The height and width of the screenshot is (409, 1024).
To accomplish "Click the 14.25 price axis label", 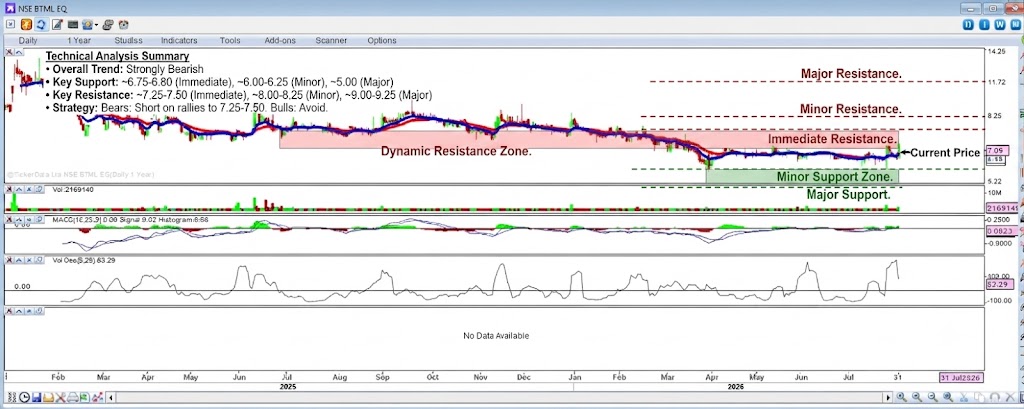I will click(996, 51).
